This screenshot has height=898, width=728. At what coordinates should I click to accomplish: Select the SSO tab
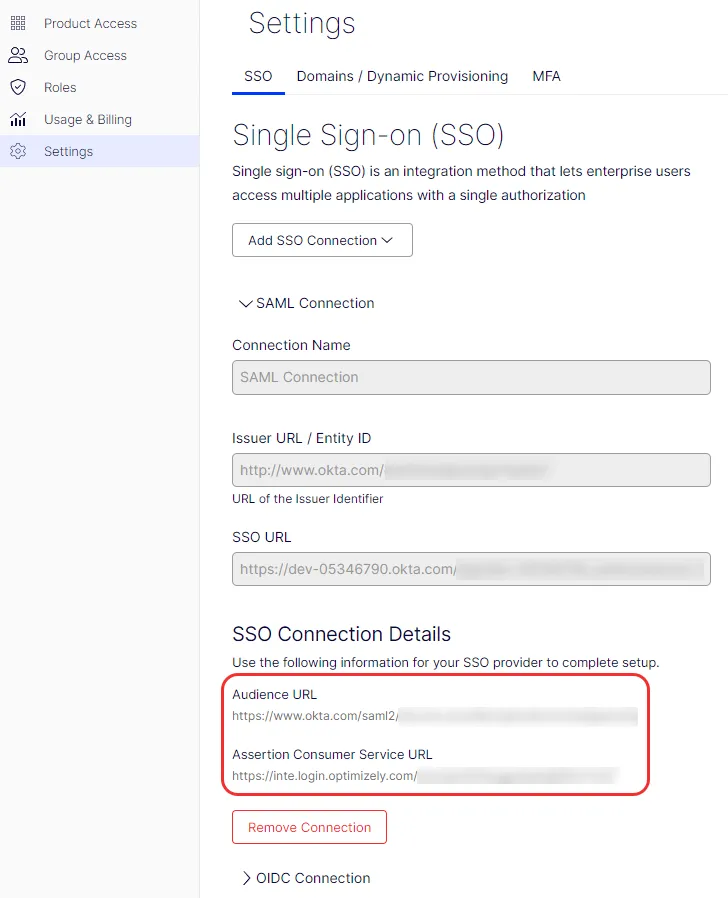pyautogui.click(x=258, y=76)
